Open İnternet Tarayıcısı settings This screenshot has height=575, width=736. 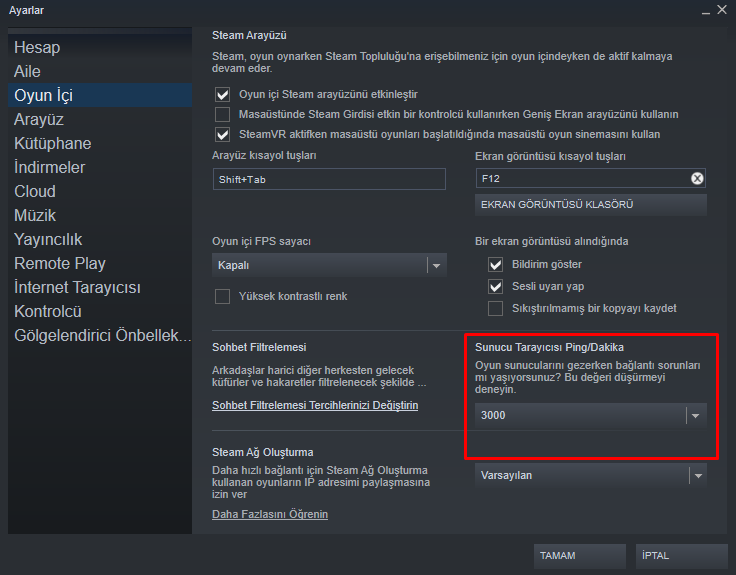[100, 287]
